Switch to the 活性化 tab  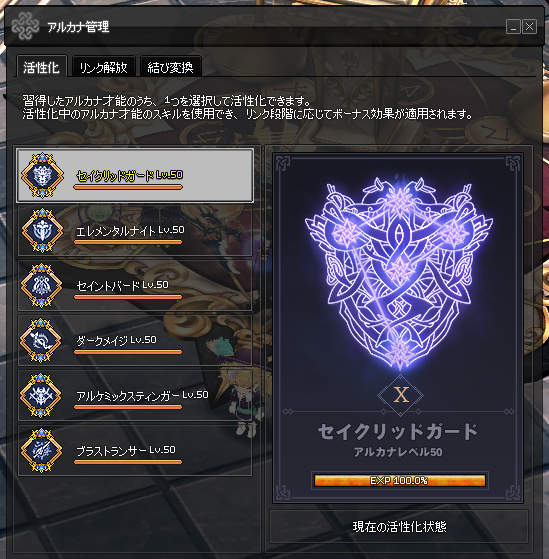tap(41, 67)
